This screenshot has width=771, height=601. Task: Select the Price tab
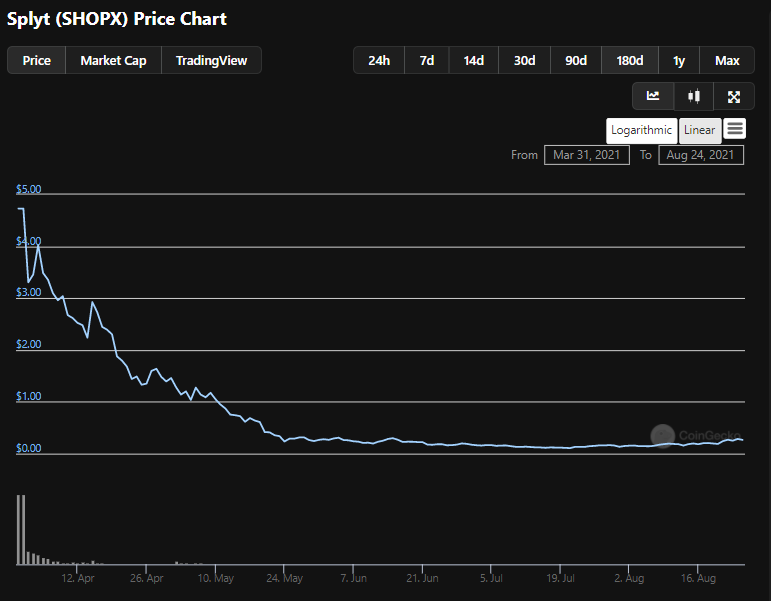coord(36,60)
